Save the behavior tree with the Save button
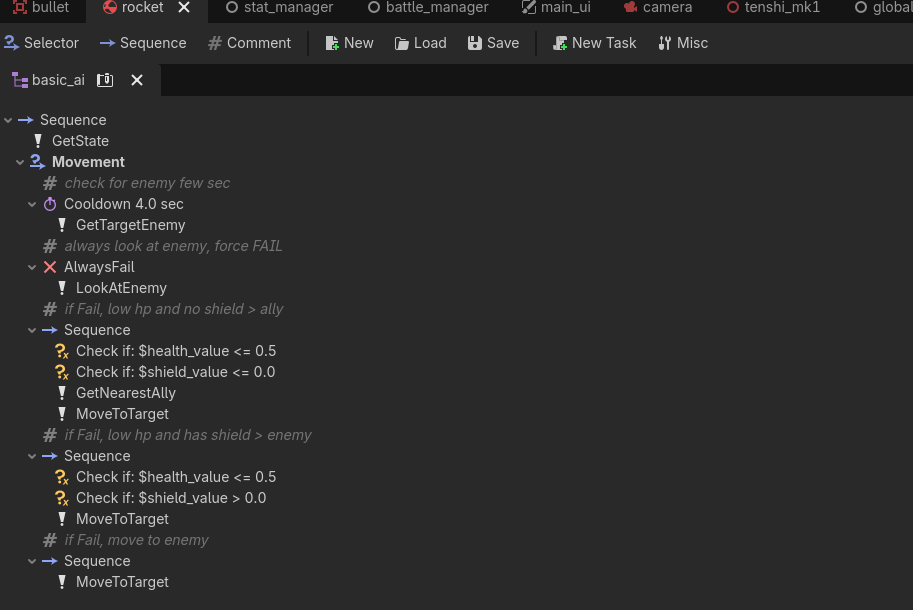Screen dimensions: 913x610 coord(492,43)
